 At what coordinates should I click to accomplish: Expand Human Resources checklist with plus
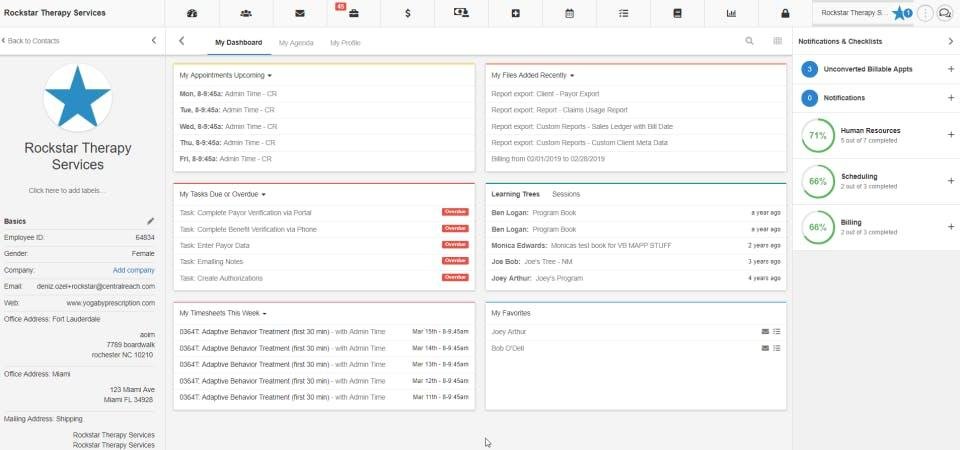951,135
